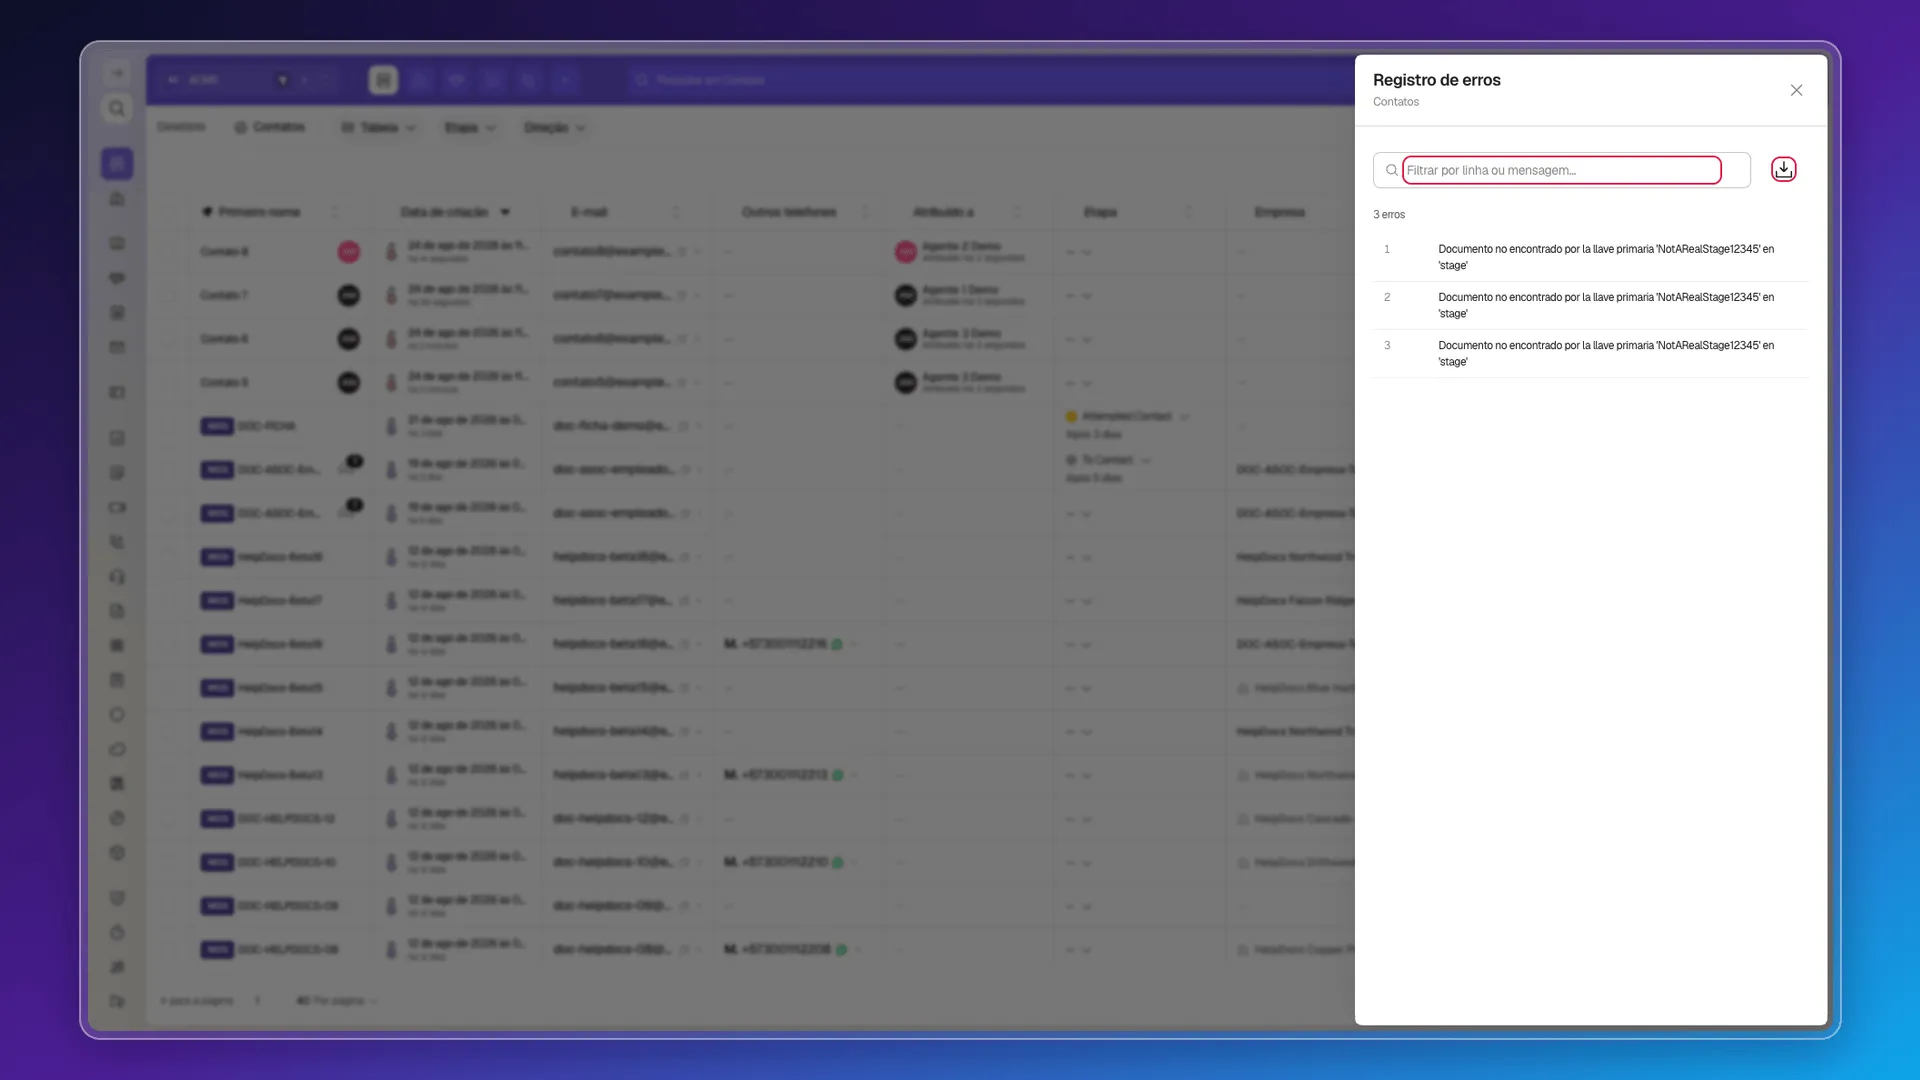Select error row number 1 message
Viewport: 1920px width, 1080px height.
tap(1605, 257)
